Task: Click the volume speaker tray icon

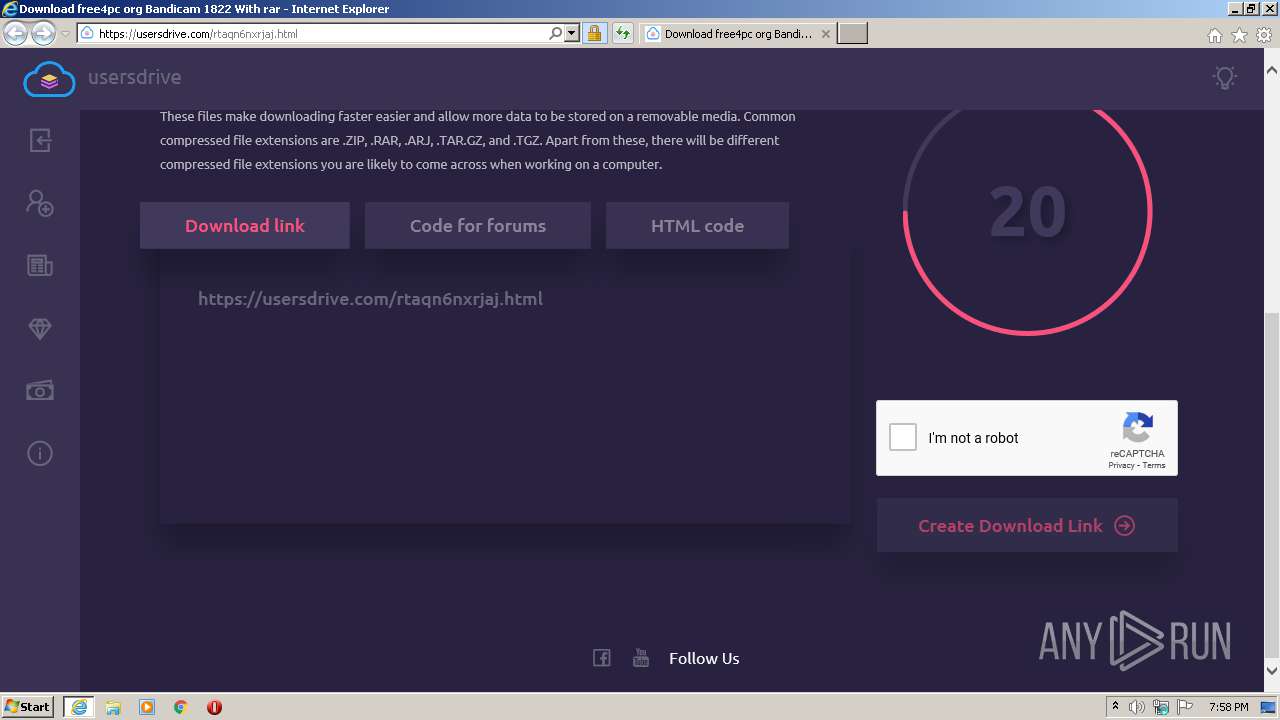Action: [1137, 707]
